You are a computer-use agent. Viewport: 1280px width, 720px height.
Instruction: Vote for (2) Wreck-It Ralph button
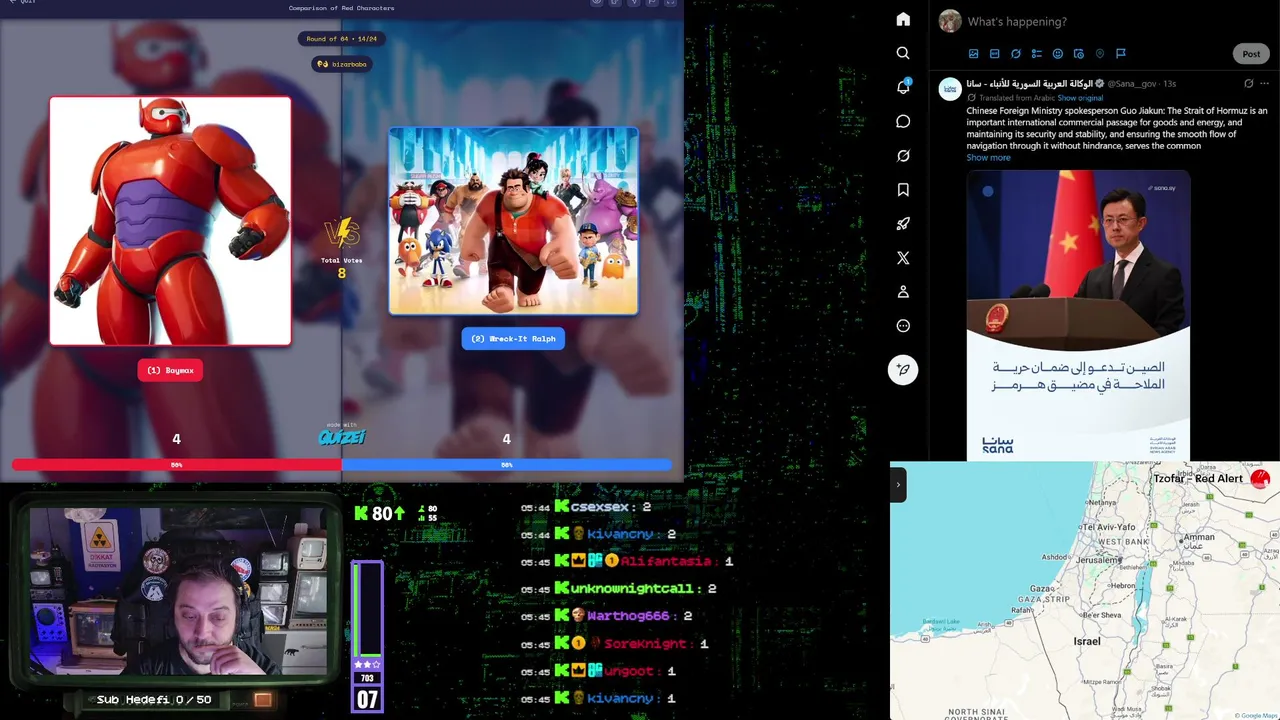(513, 338)
